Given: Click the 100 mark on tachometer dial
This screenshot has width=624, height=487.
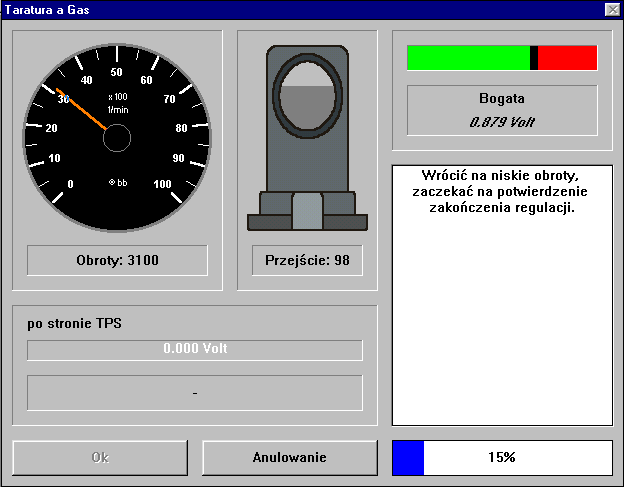Looking at the screenshot, I should pyautogui.click(x=162, y=184).
